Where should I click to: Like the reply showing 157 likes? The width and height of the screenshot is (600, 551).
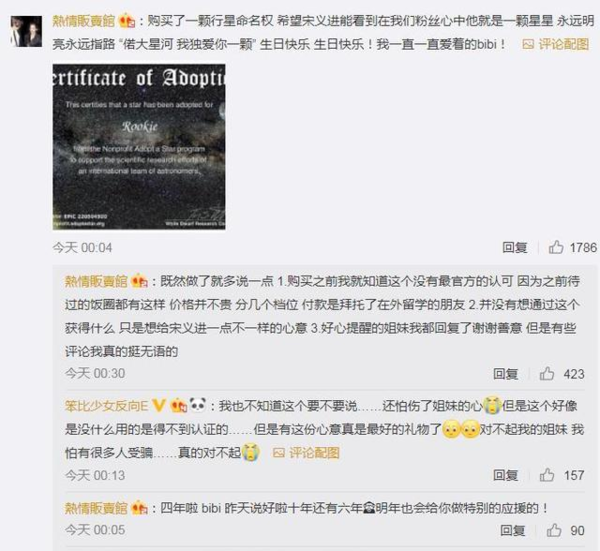click(x=547, y=475)
